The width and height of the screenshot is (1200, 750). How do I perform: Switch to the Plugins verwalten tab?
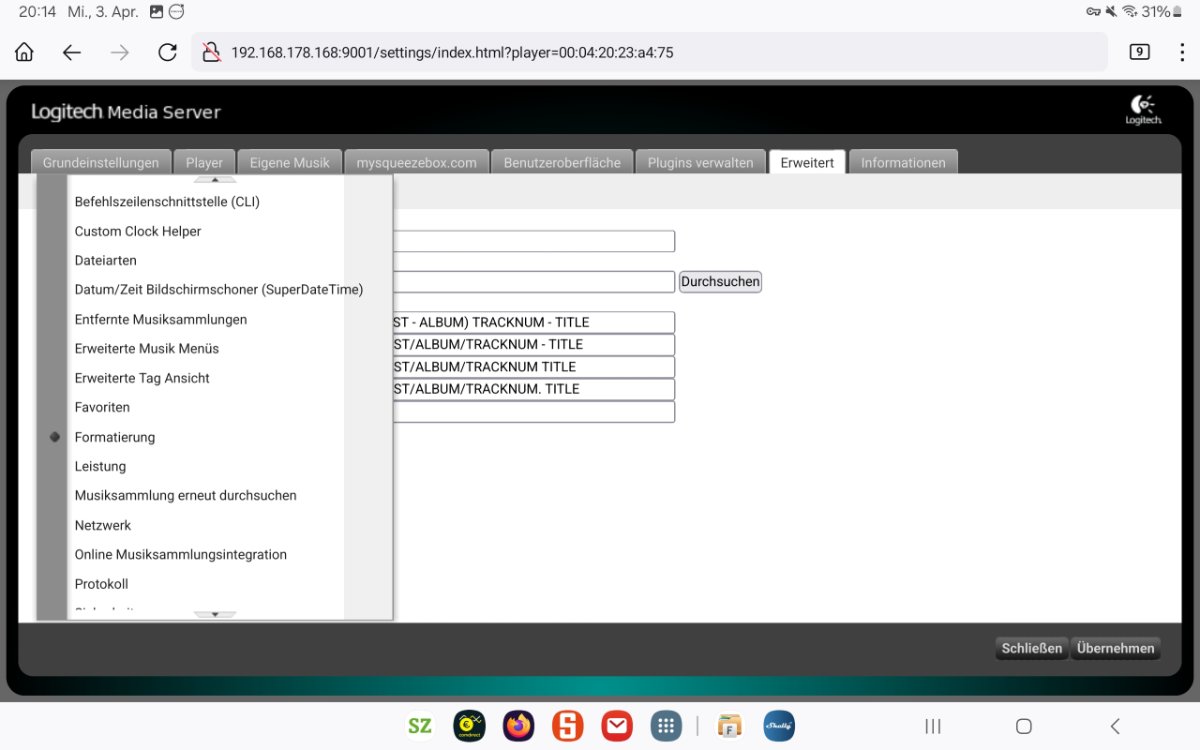pos(700,163)
